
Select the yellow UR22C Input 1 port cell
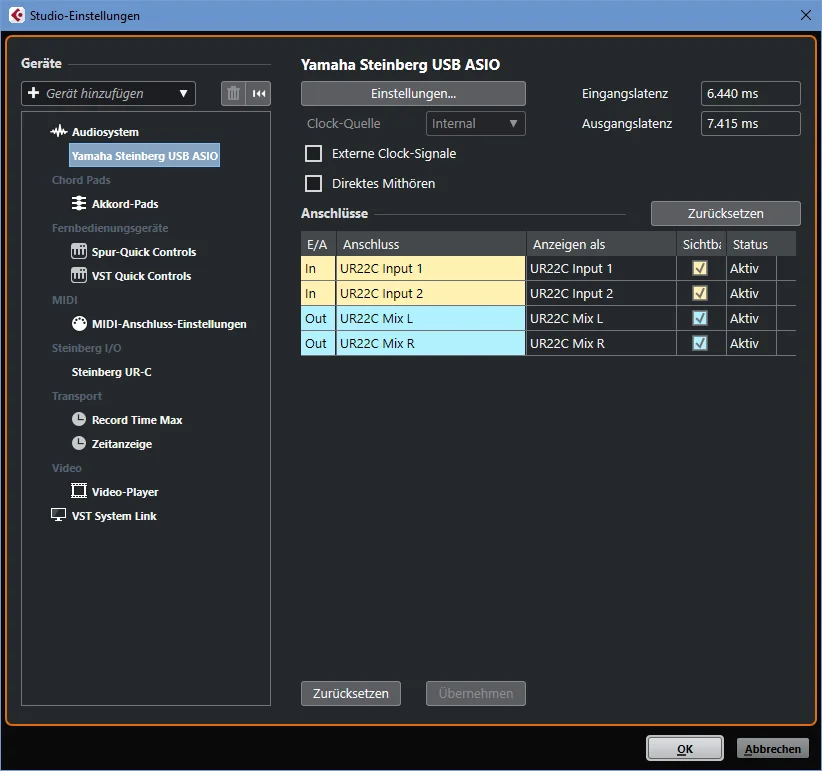(x=430, y=268)
